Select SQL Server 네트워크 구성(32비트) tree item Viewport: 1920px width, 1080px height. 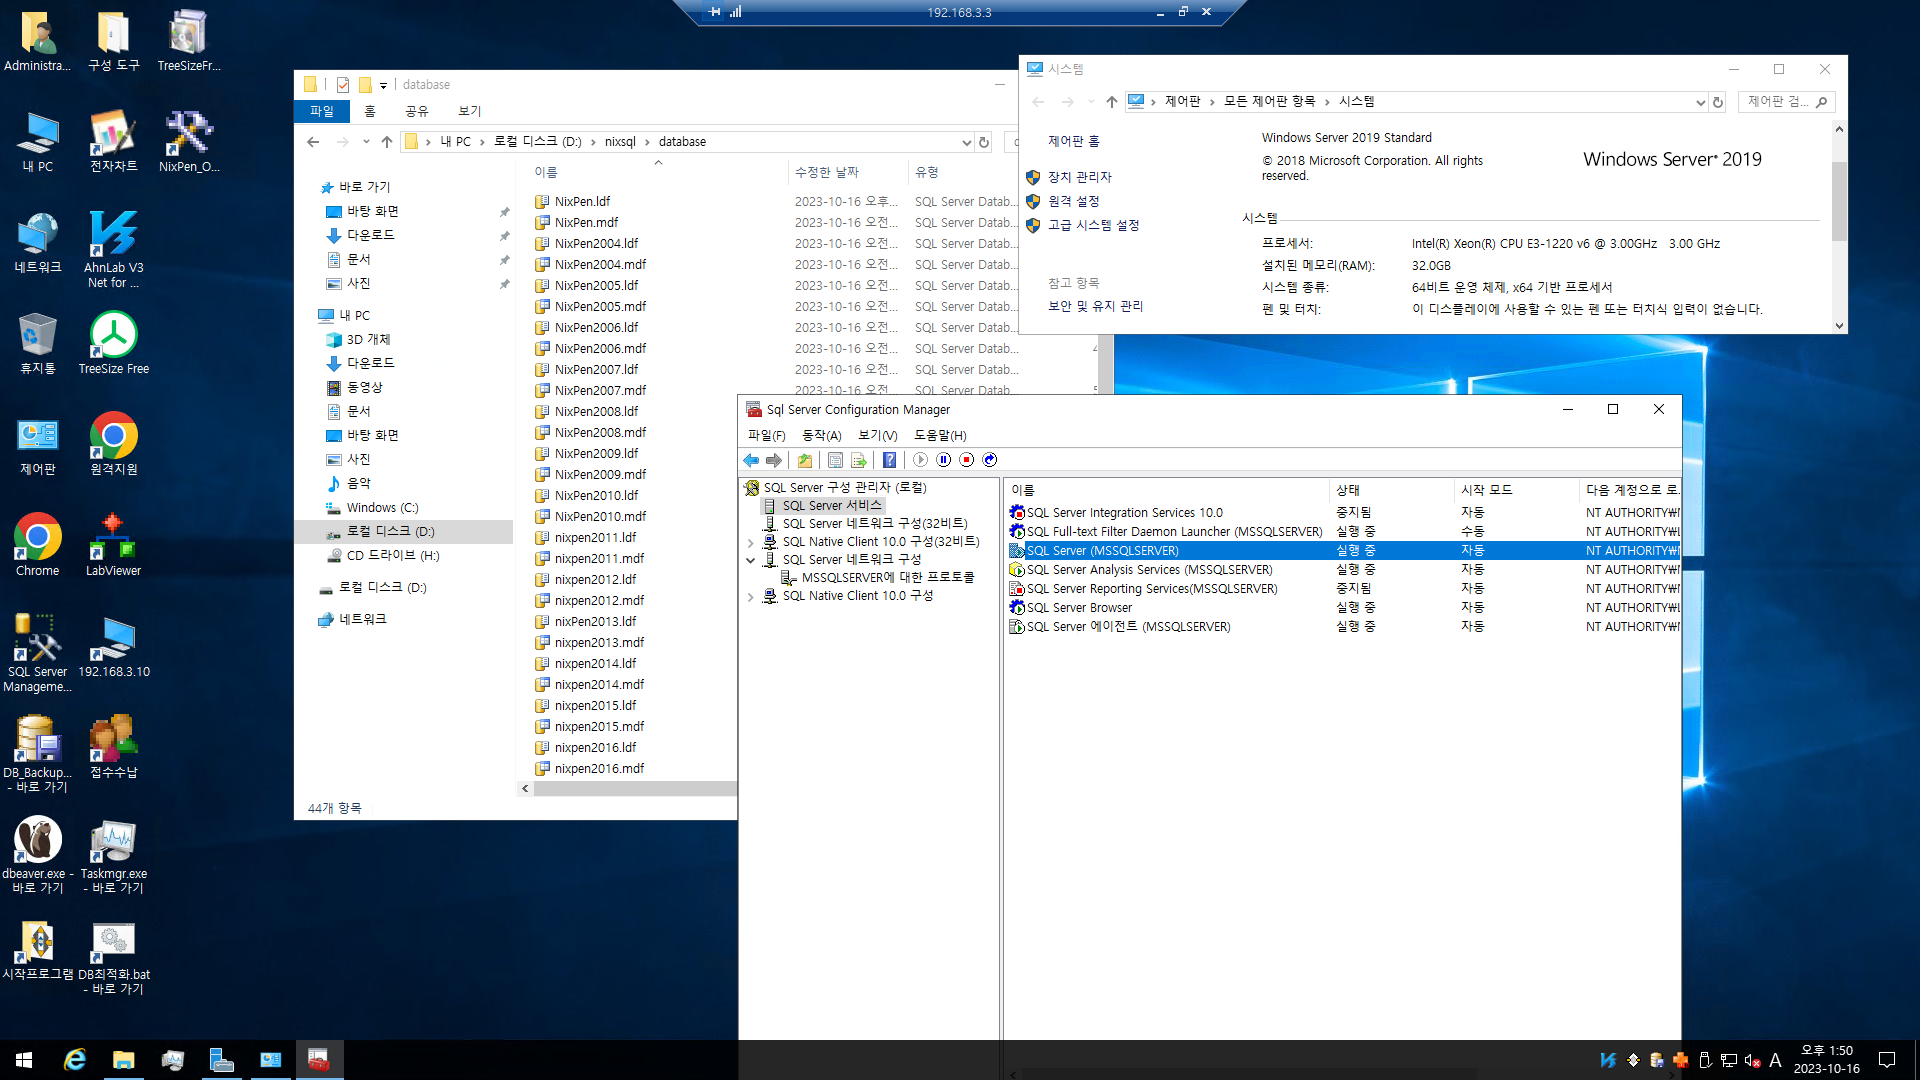875,524
